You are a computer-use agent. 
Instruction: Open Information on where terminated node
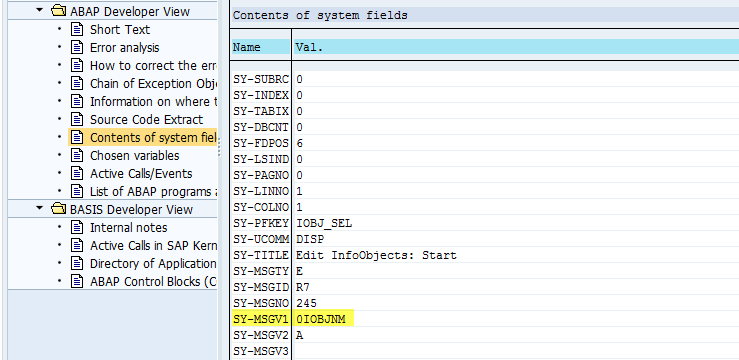(153, 101)
